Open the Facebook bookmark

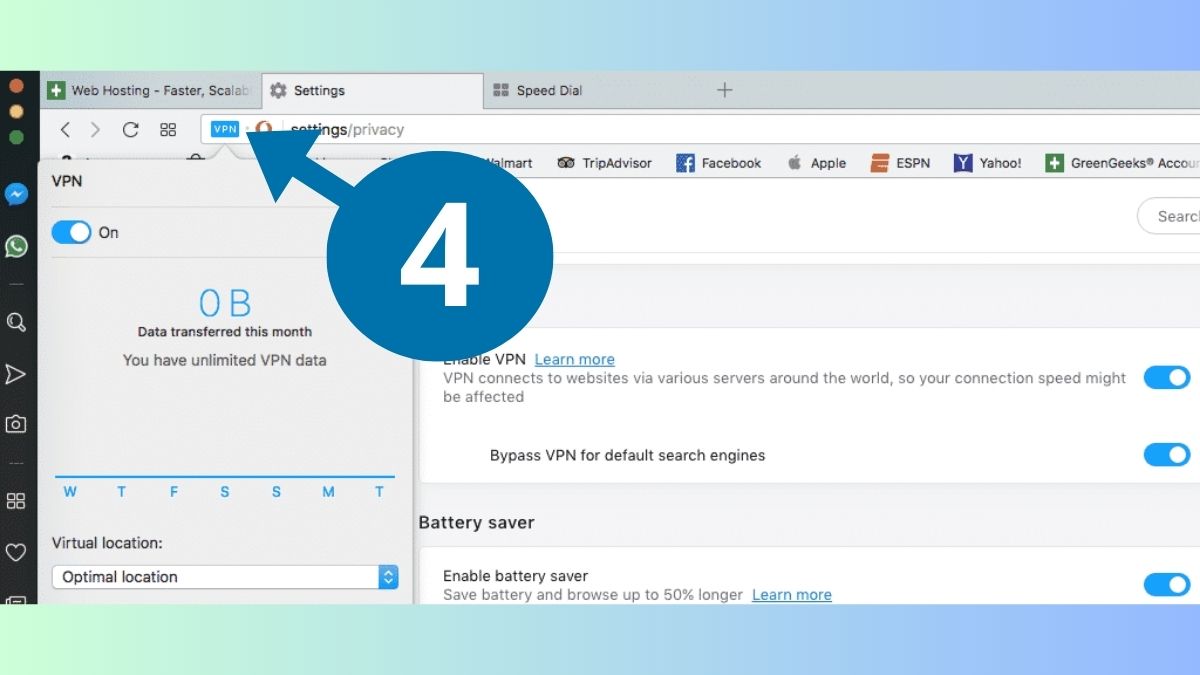719,163
